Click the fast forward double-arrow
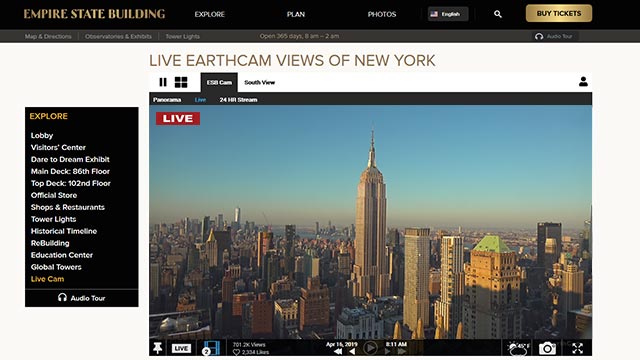The width and height of the screenshot is (640, 360). 402,351
